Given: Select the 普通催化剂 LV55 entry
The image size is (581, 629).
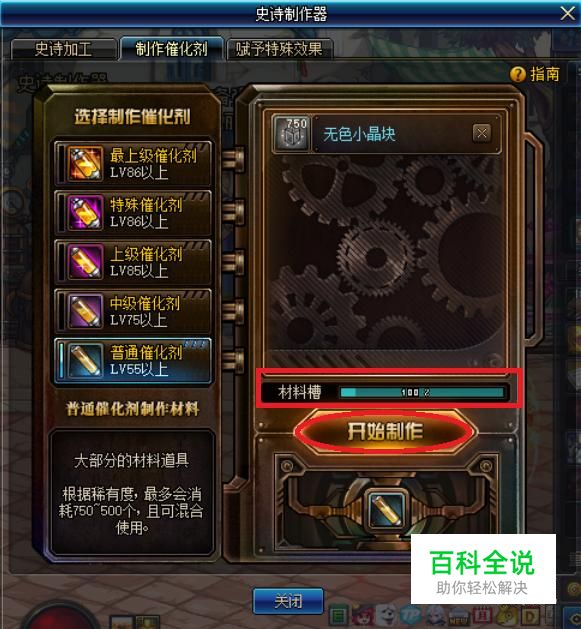Looking at the screenshot, I should point(133,360).
